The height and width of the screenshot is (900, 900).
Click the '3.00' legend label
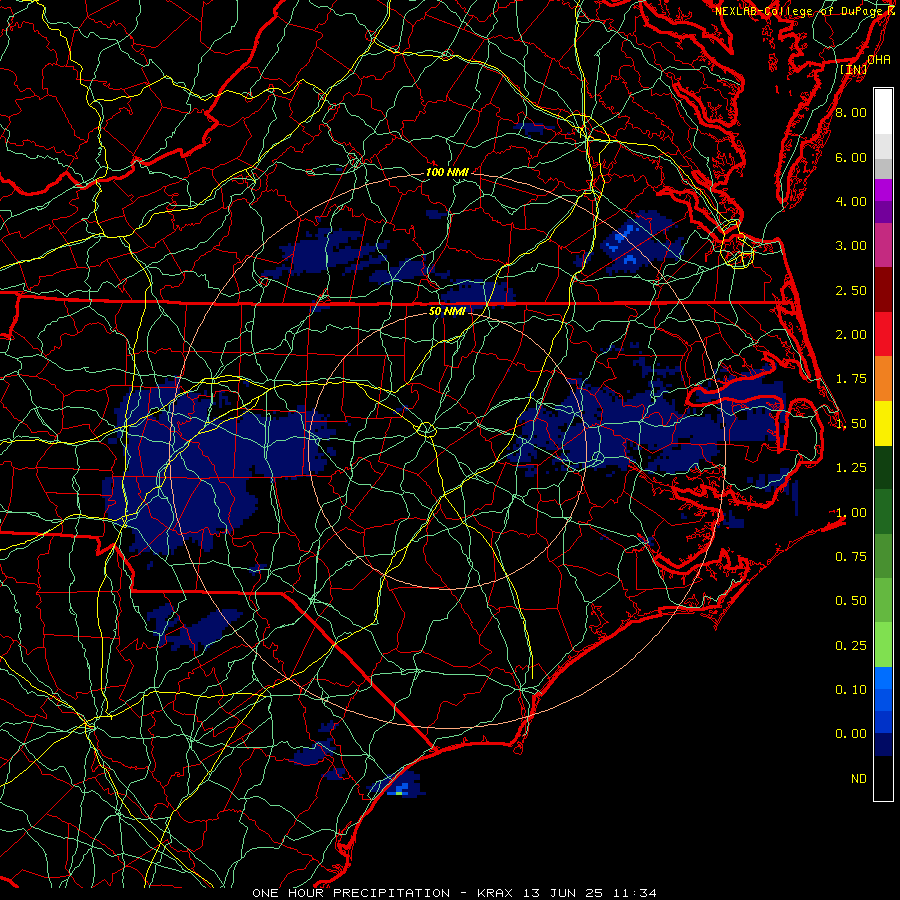[x=851, y=246]
